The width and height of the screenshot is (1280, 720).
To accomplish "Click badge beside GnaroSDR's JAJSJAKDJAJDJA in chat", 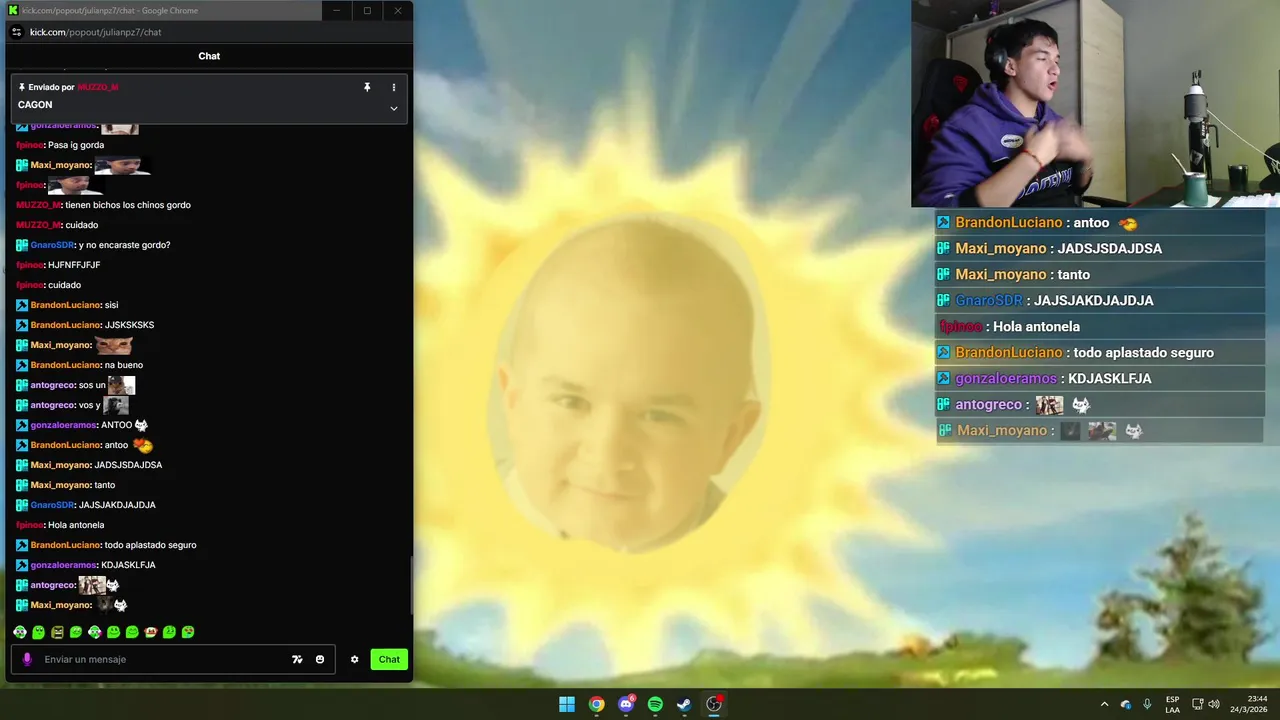I will pos(22,505).
